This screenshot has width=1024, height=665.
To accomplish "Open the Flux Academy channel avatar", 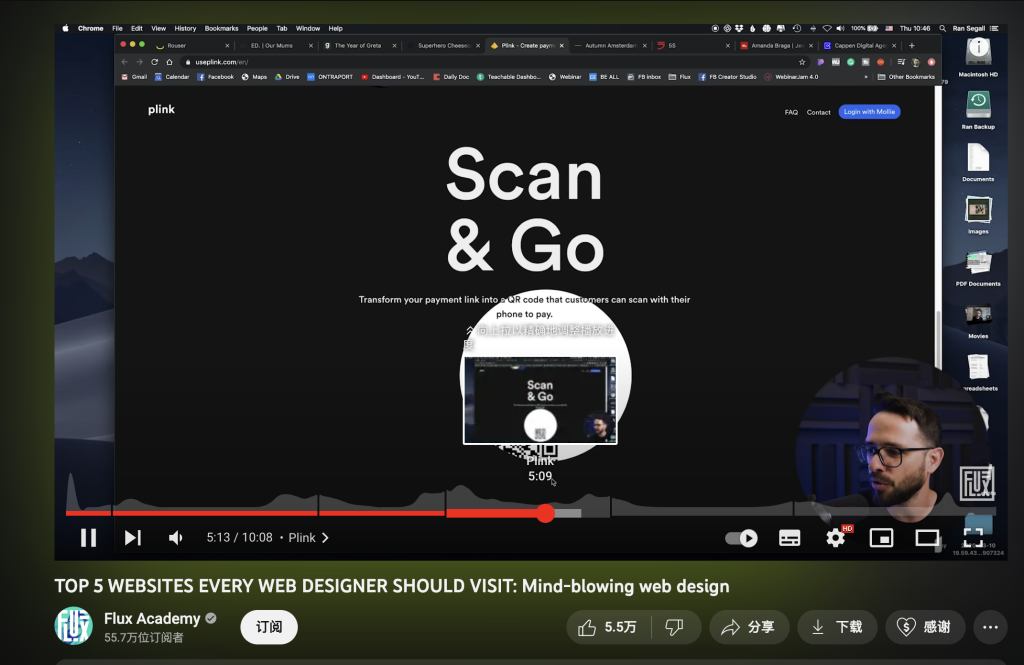I will click(73, 626).
